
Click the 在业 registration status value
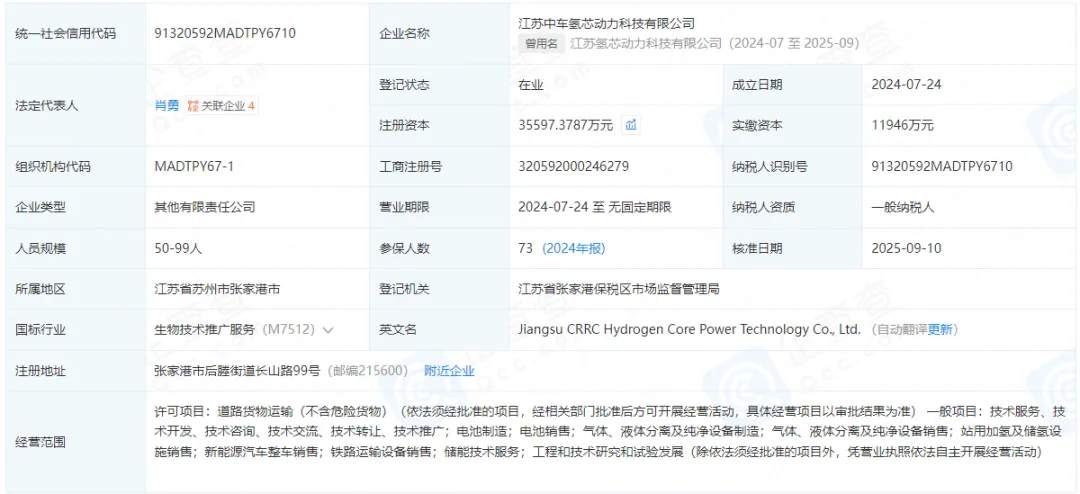[x=531, y=85]
